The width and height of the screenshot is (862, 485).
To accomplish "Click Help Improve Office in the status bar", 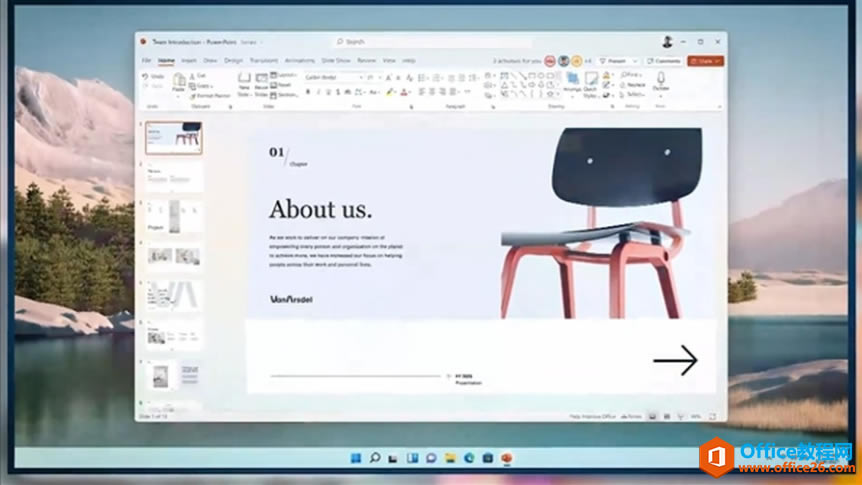I will coord(592,417).
